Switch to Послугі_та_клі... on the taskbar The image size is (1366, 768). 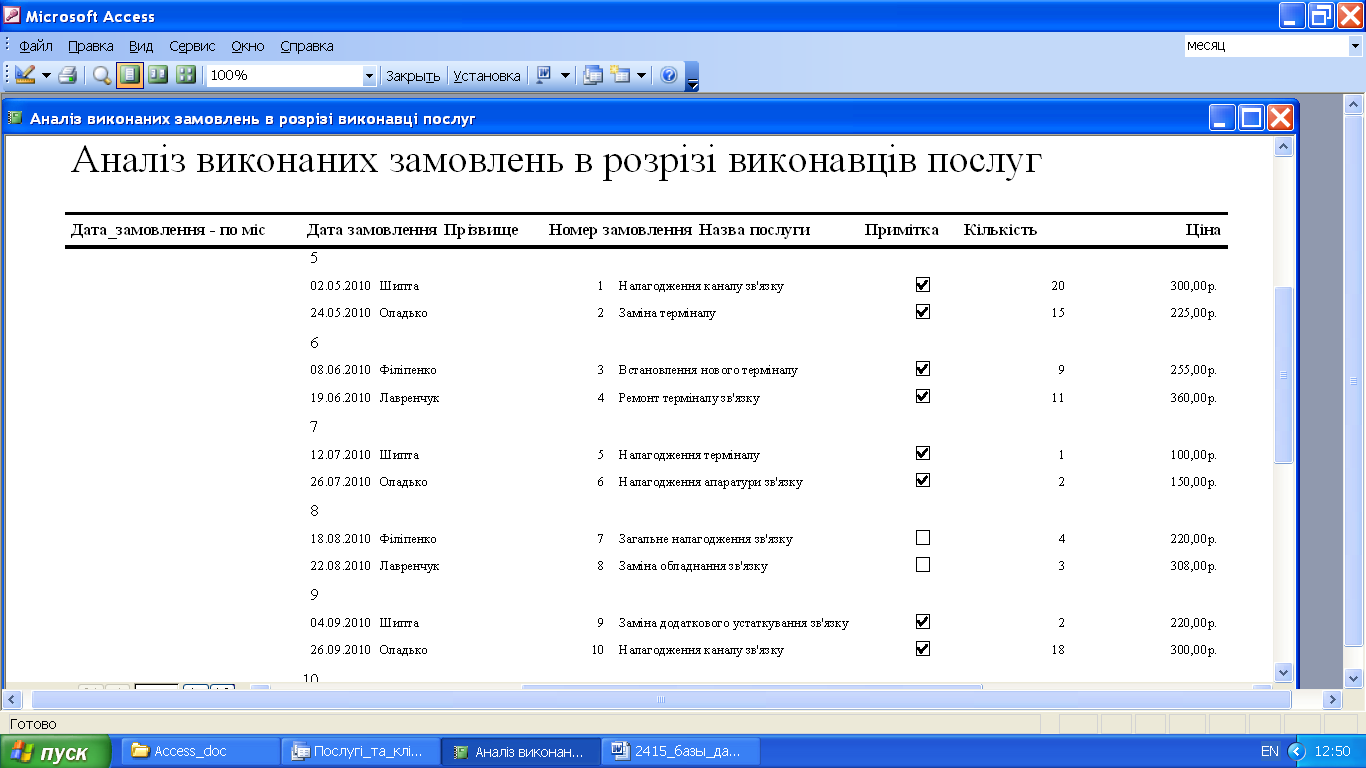point(362,751)
